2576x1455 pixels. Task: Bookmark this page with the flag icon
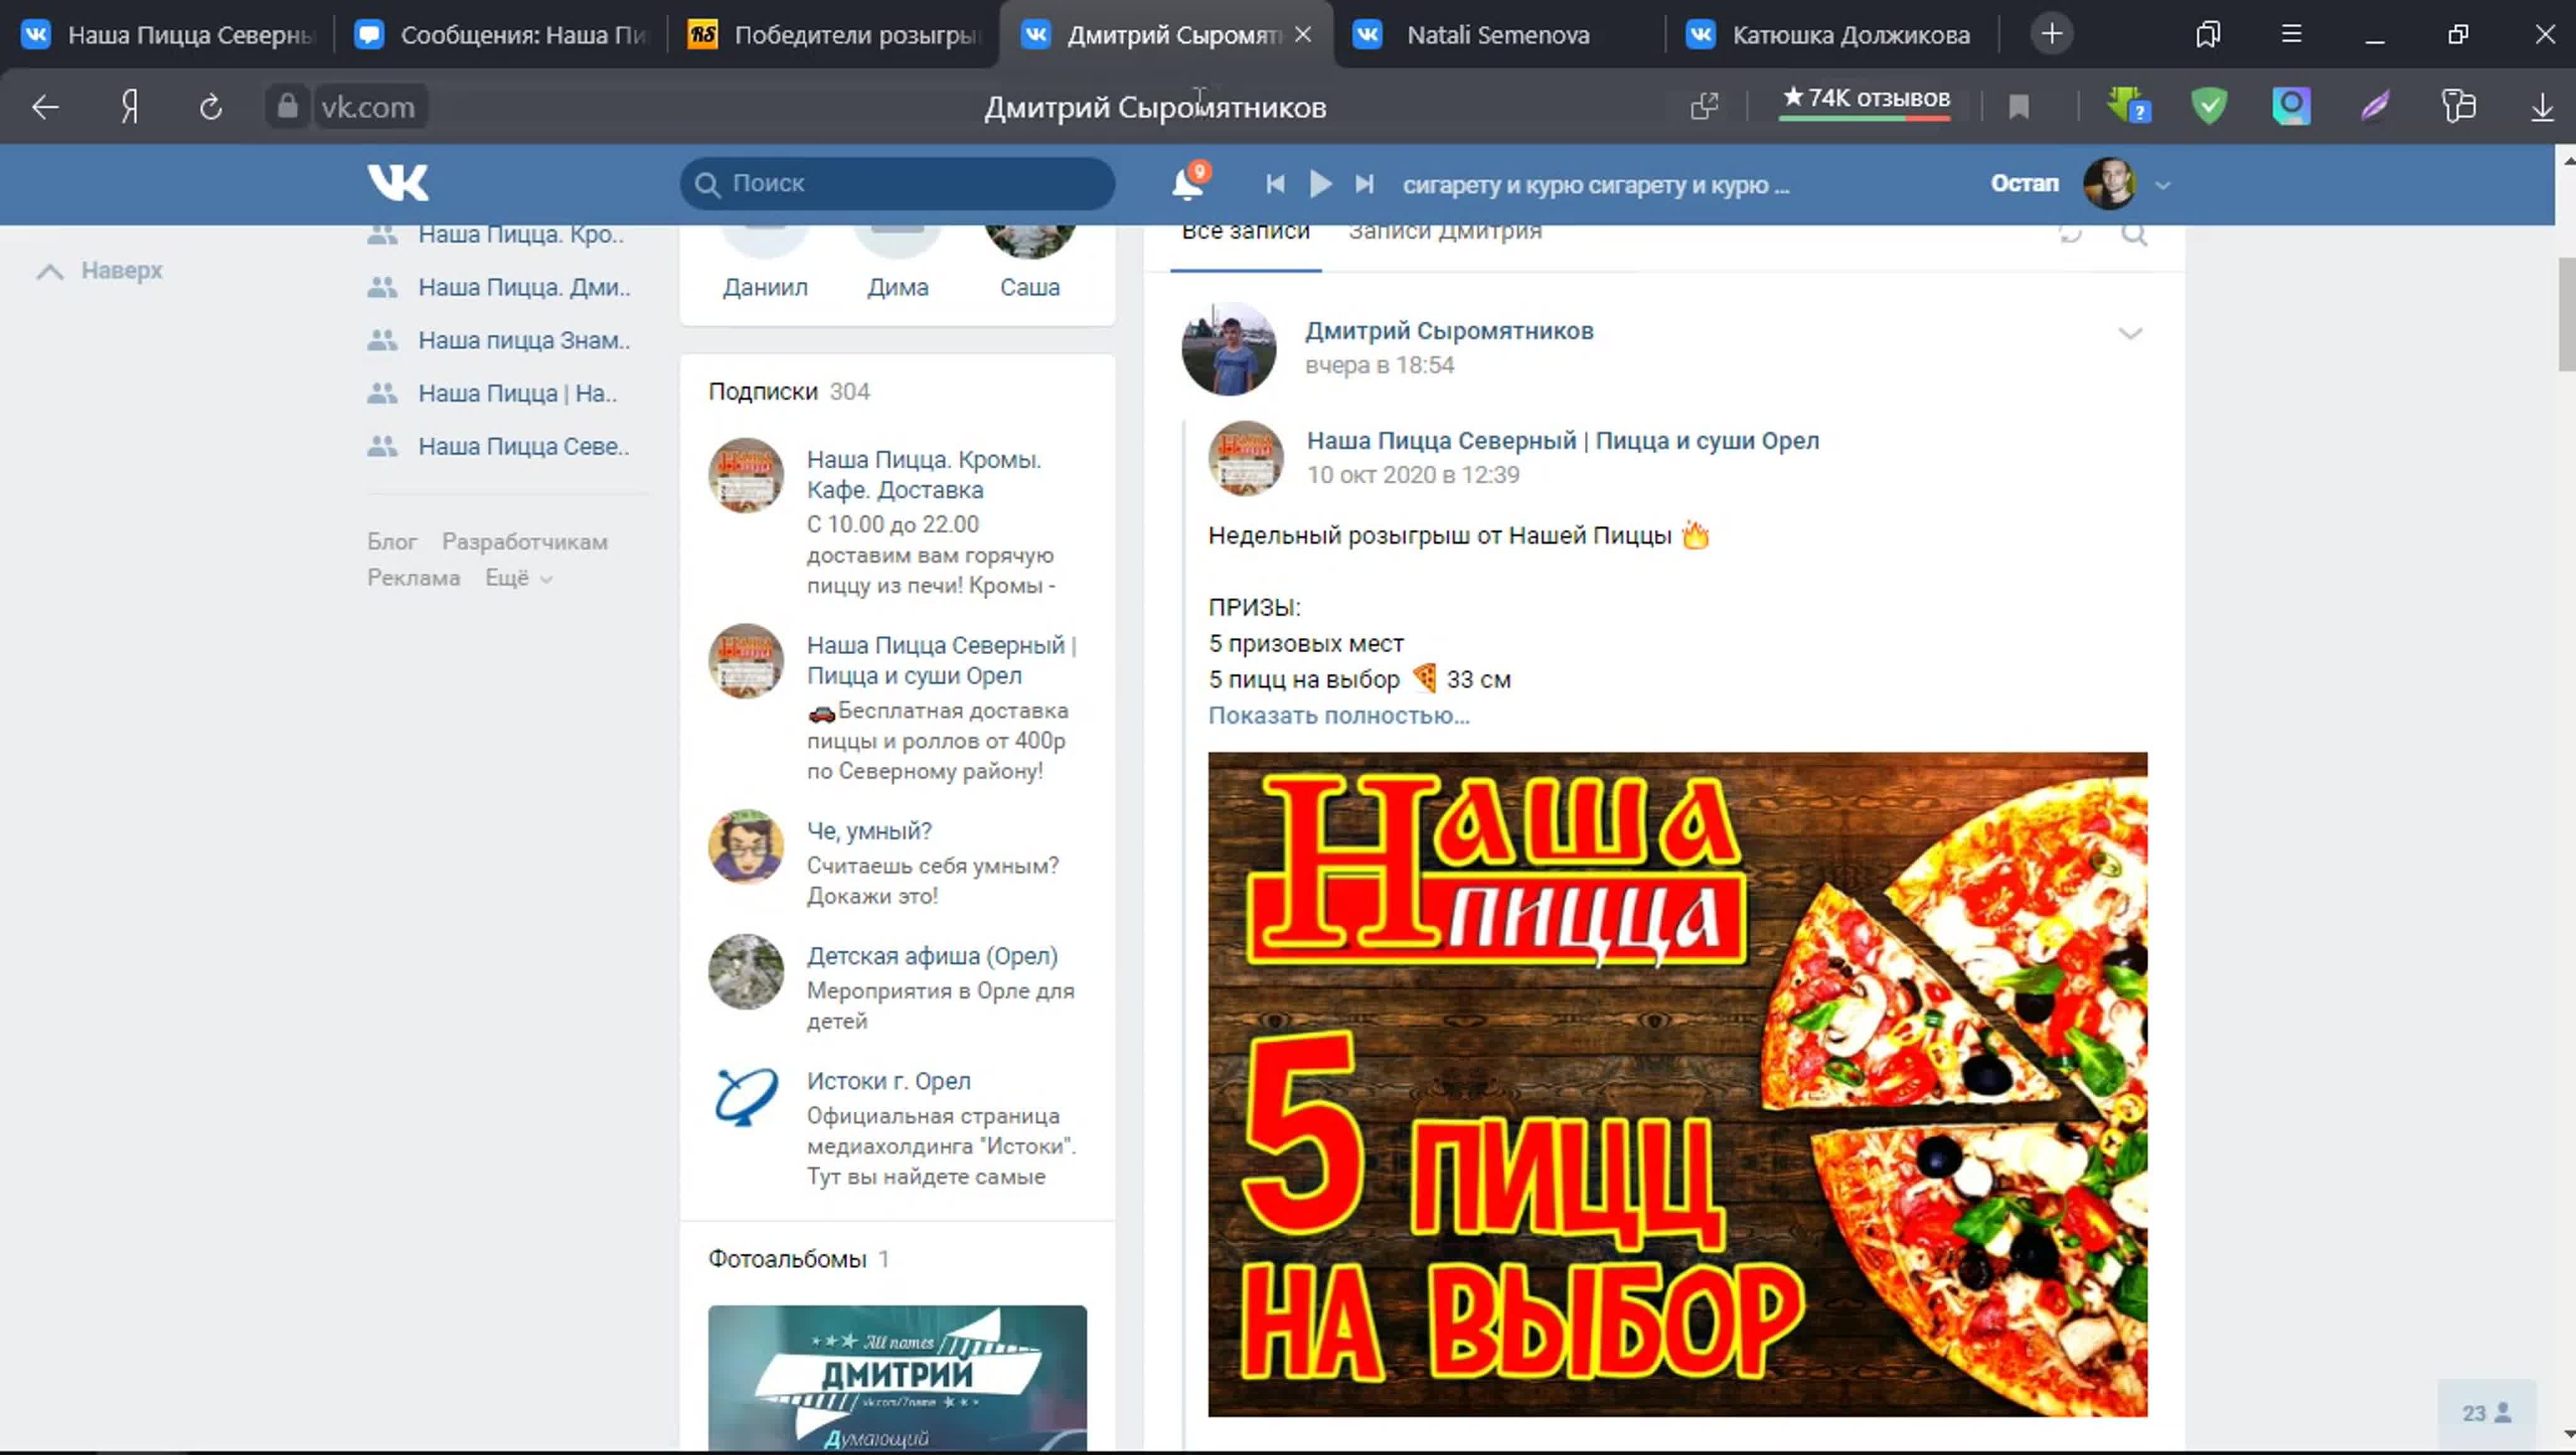click(2019, 106)
